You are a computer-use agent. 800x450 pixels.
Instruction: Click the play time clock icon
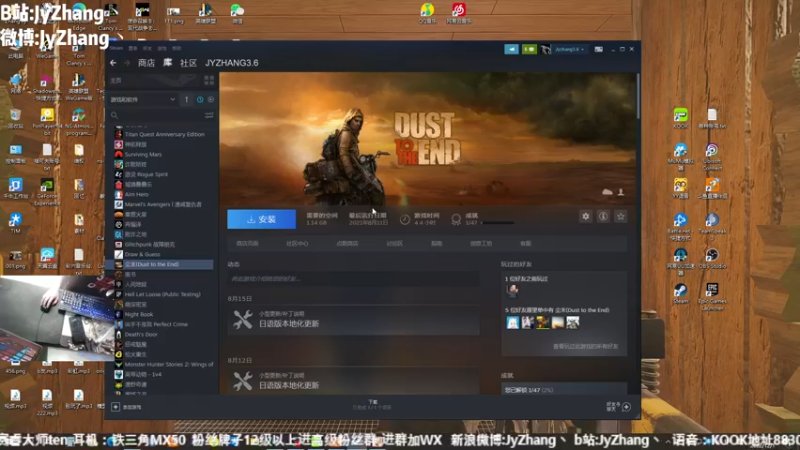pyautogui.click(x=405, y=219)
